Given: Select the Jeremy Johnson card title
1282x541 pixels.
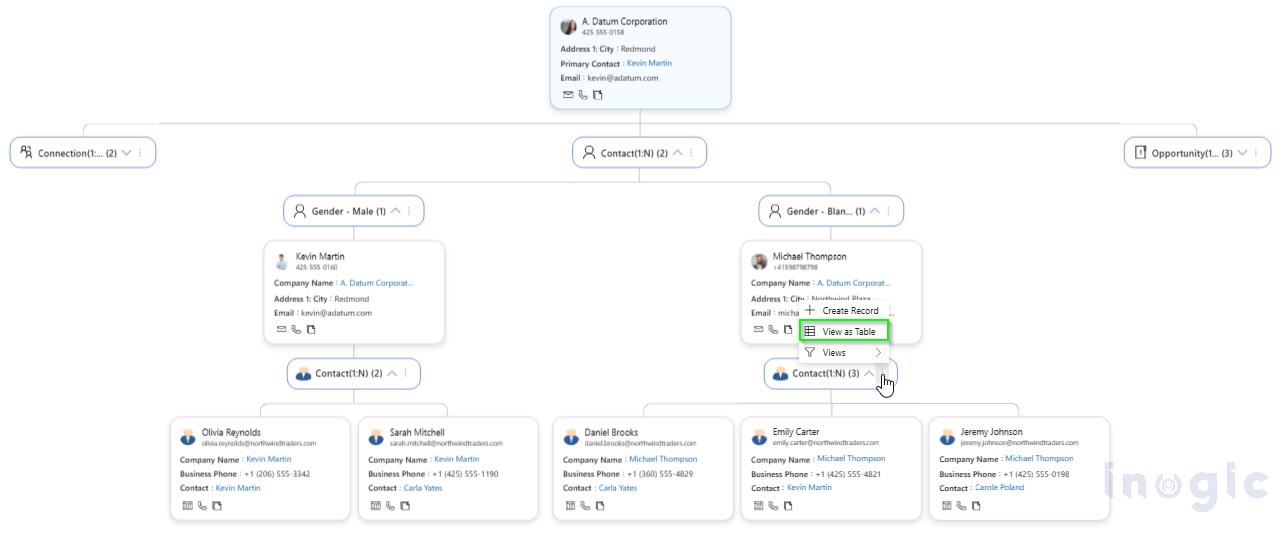Looking at the screenshot, I should [x=991, y=432].
